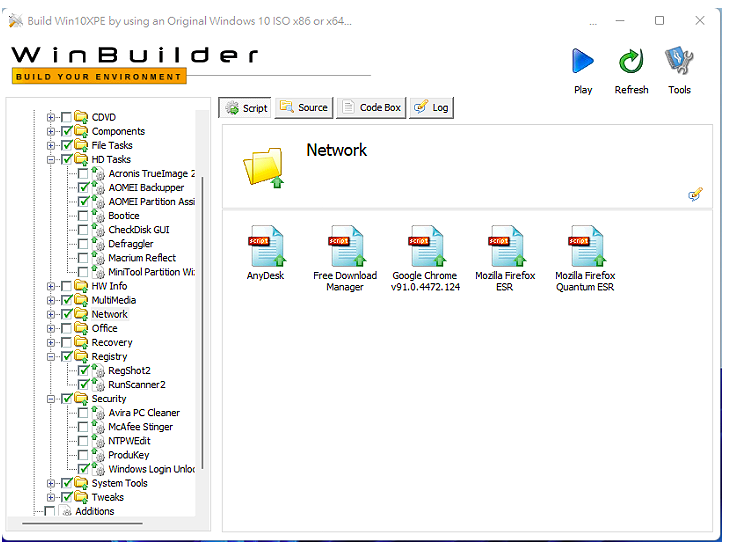Uncheck the Windows Login Unlocker checkbox
Viewport: 732px width, 545px height.
point(83,468)
